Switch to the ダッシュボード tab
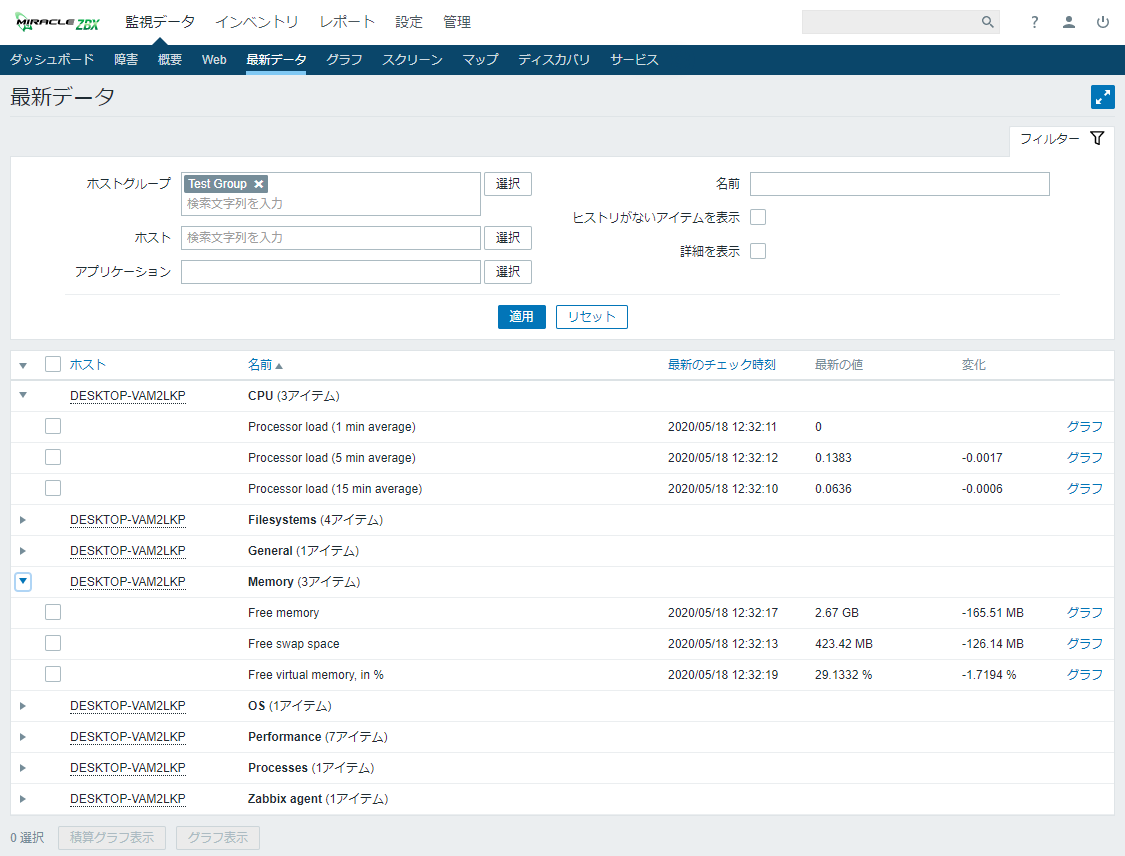1125x856 pixels. 52,60
